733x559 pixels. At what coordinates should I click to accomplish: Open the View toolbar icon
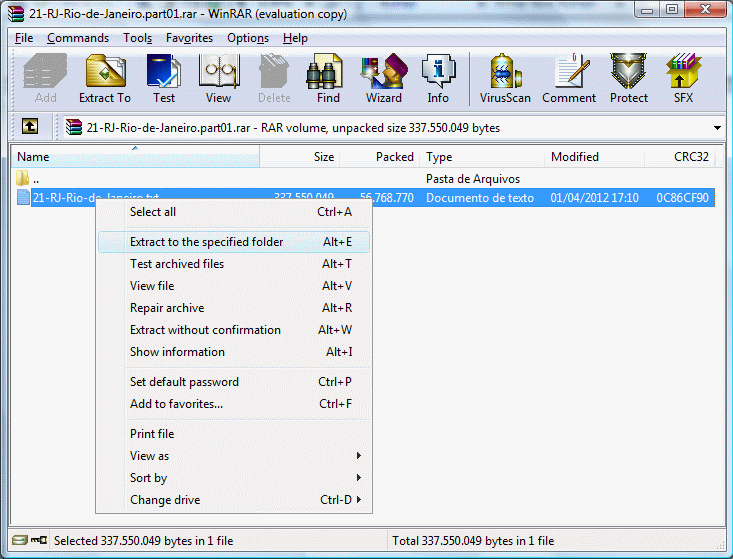218,79
